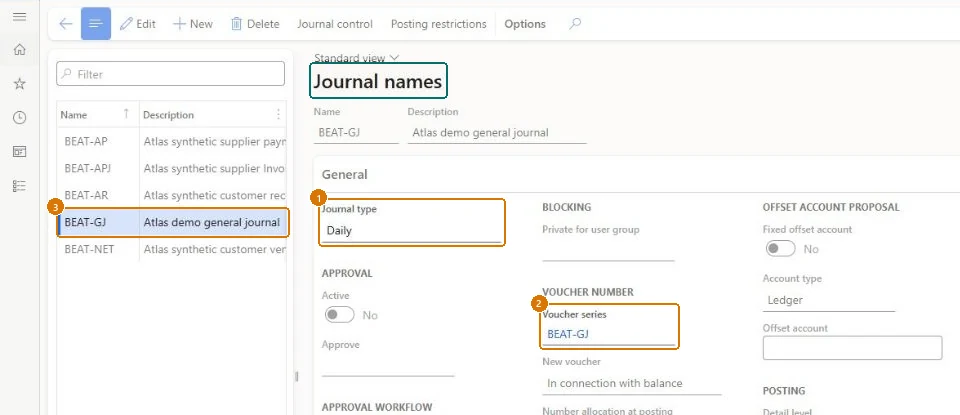960x415 pixels.
Task: Toggle the Approval Active switch
Action: pos(339,315)
